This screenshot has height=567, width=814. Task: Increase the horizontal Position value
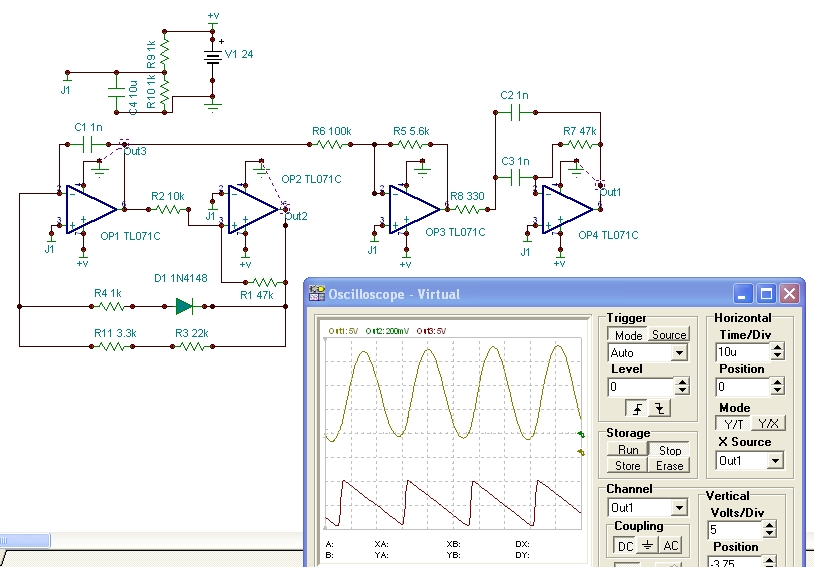tap(777, 383)
